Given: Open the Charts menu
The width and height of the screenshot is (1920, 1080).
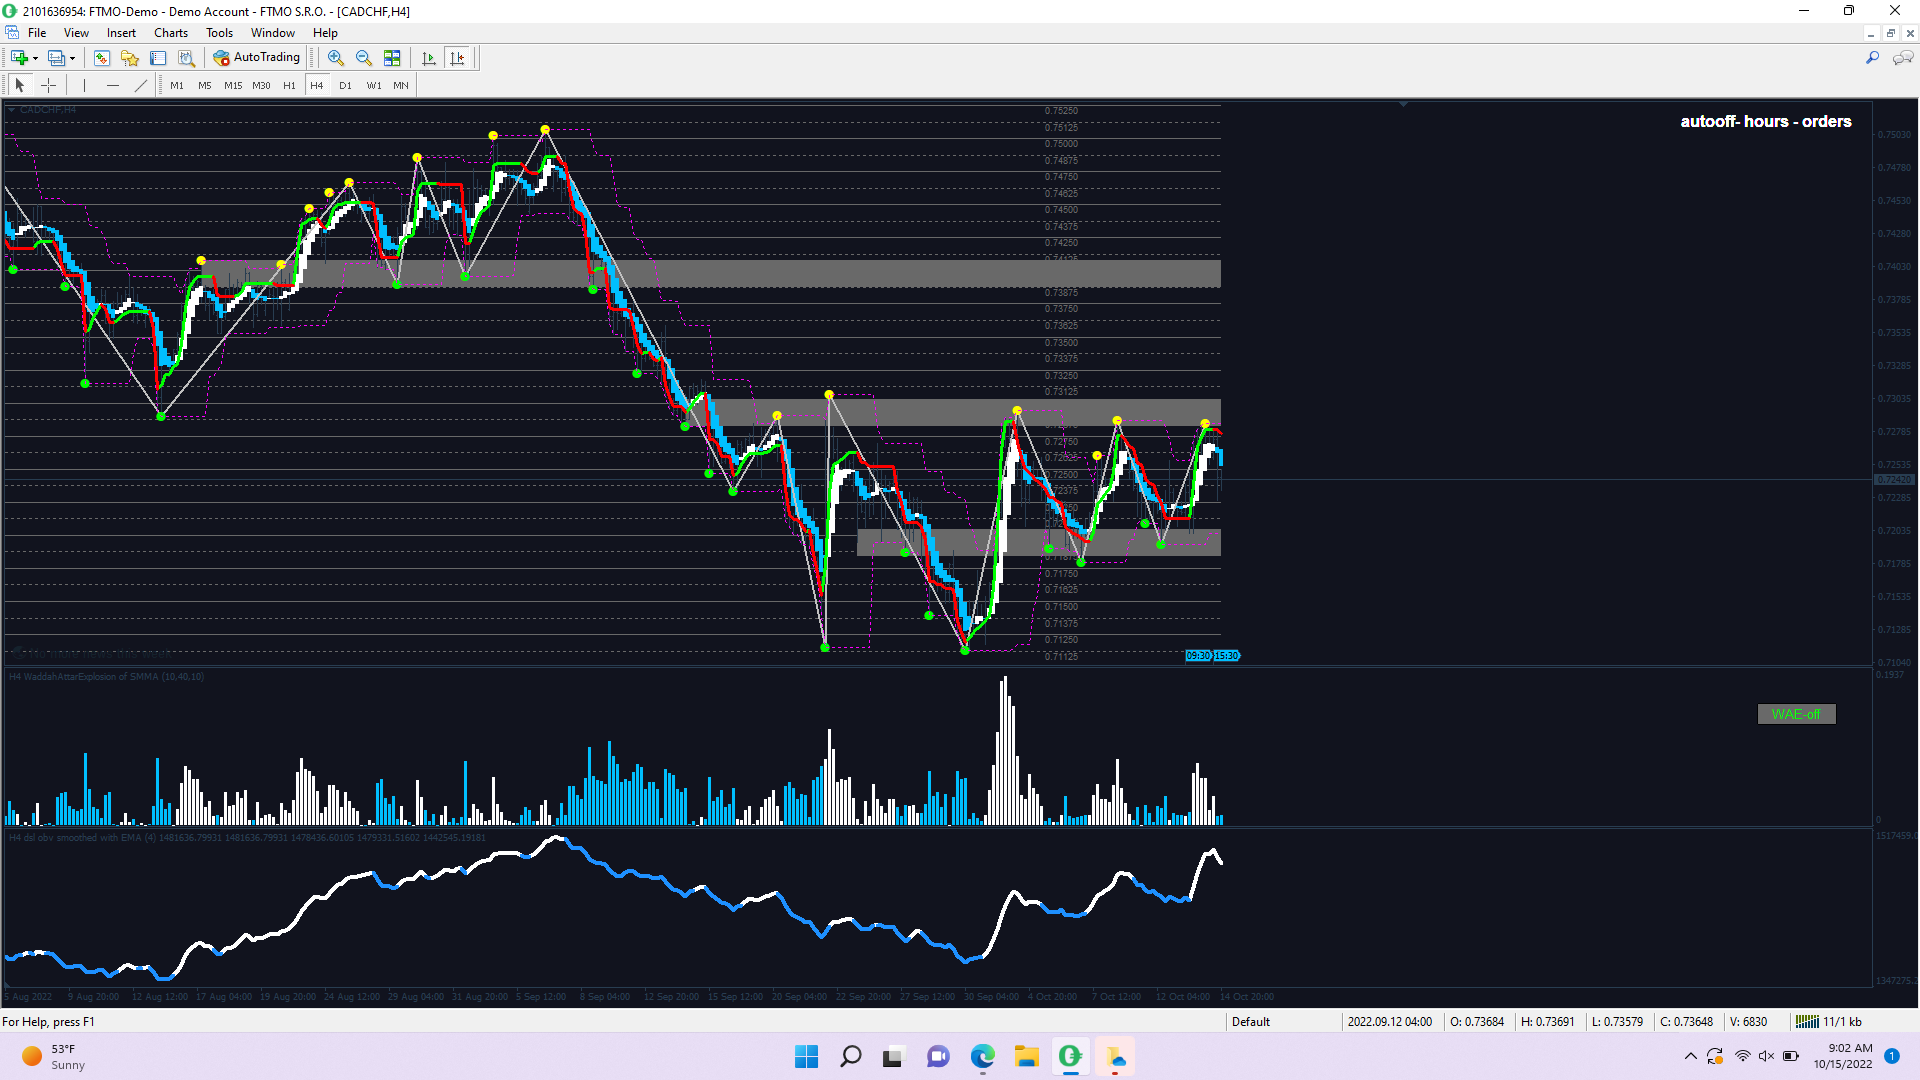Looking at the screenshot, I should (x=170, y=33).
